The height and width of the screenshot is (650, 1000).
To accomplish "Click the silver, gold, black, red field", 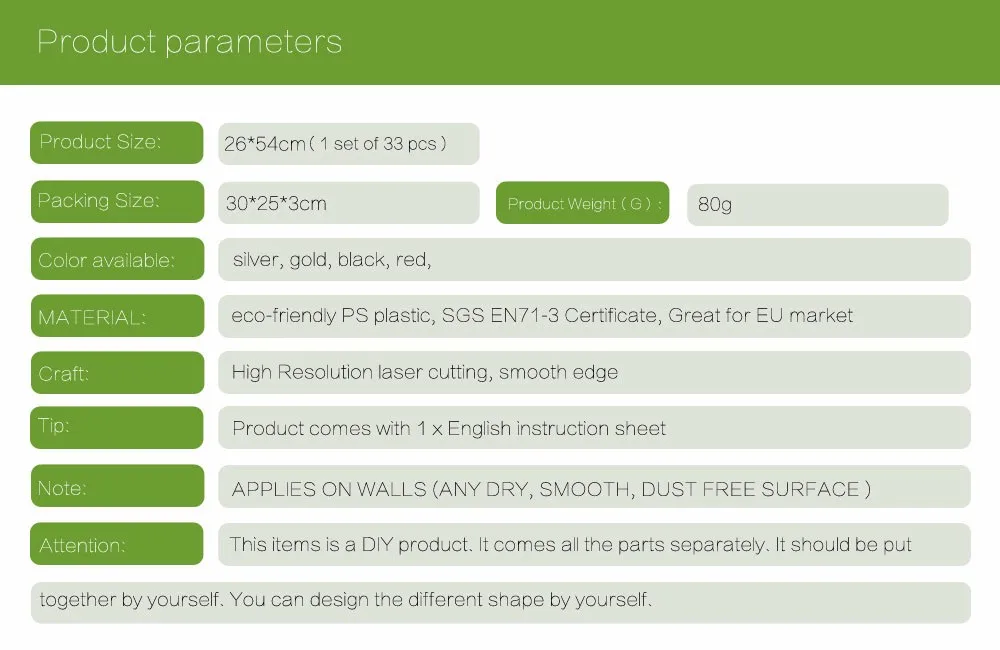I will coord(594,260).
